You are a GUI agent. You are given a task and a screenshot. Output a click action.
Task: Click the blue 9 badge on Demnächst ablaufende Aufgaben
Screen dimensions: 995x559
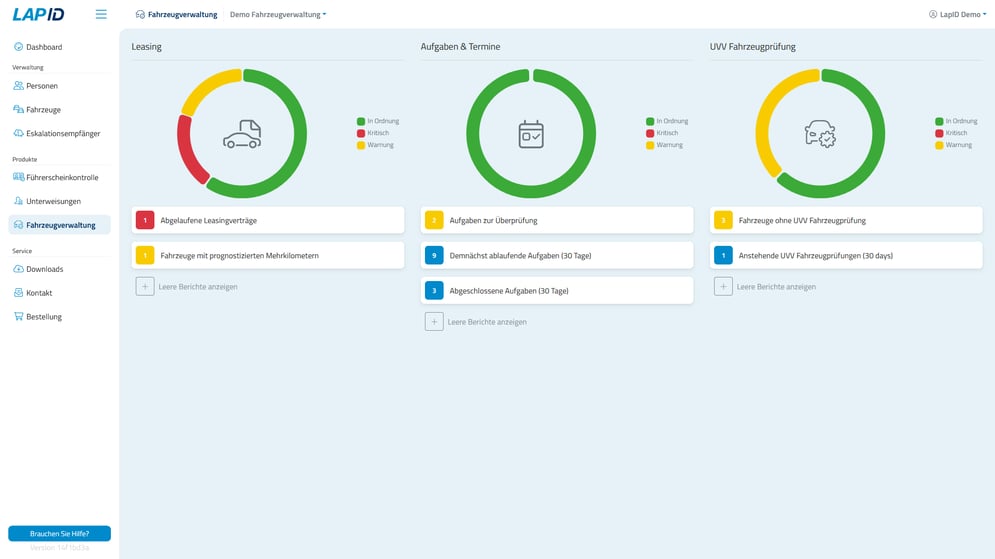[434, 255]
